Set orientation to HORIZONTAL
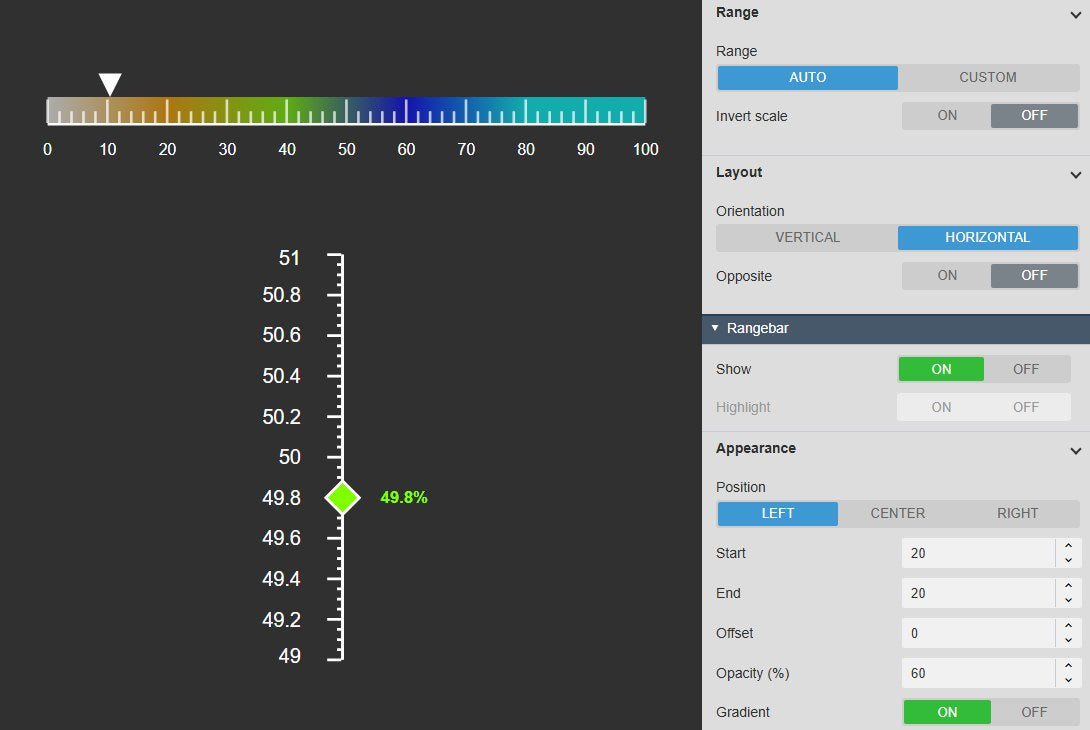 (x=988, y=237)
